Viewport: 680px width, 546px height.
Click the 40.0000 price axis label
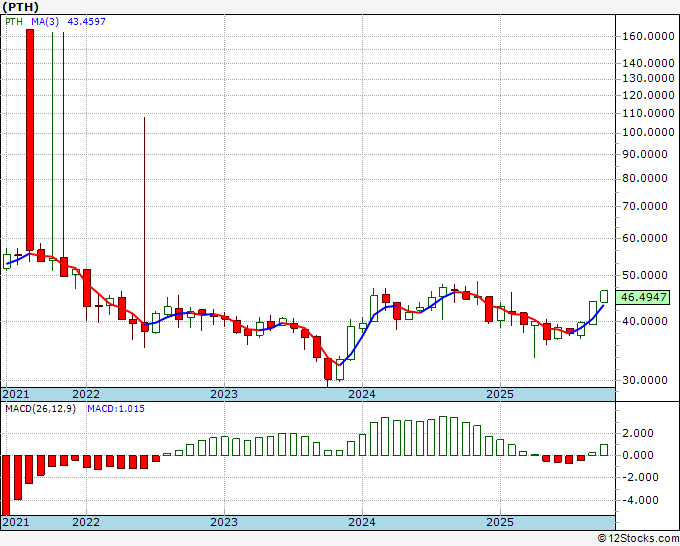[645, 321]
